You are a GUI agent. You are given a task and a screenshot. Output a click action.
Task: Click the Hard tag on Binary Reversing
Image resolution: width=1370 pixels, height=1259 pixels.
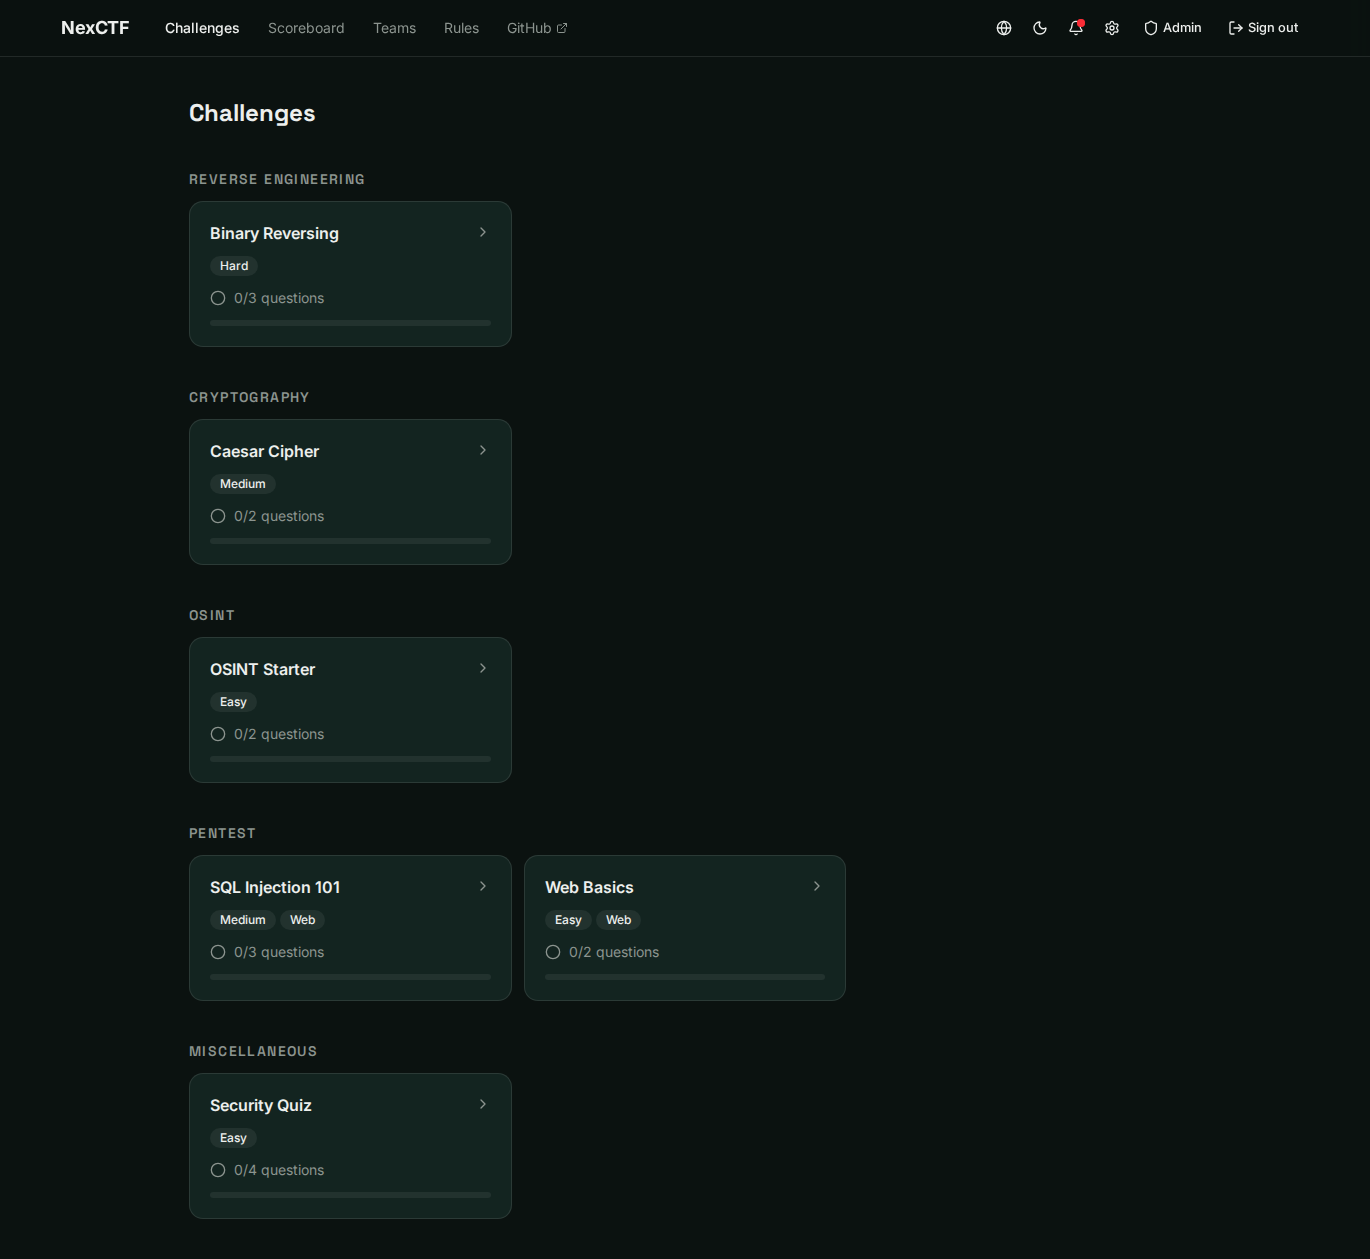(x=234, y=266)
